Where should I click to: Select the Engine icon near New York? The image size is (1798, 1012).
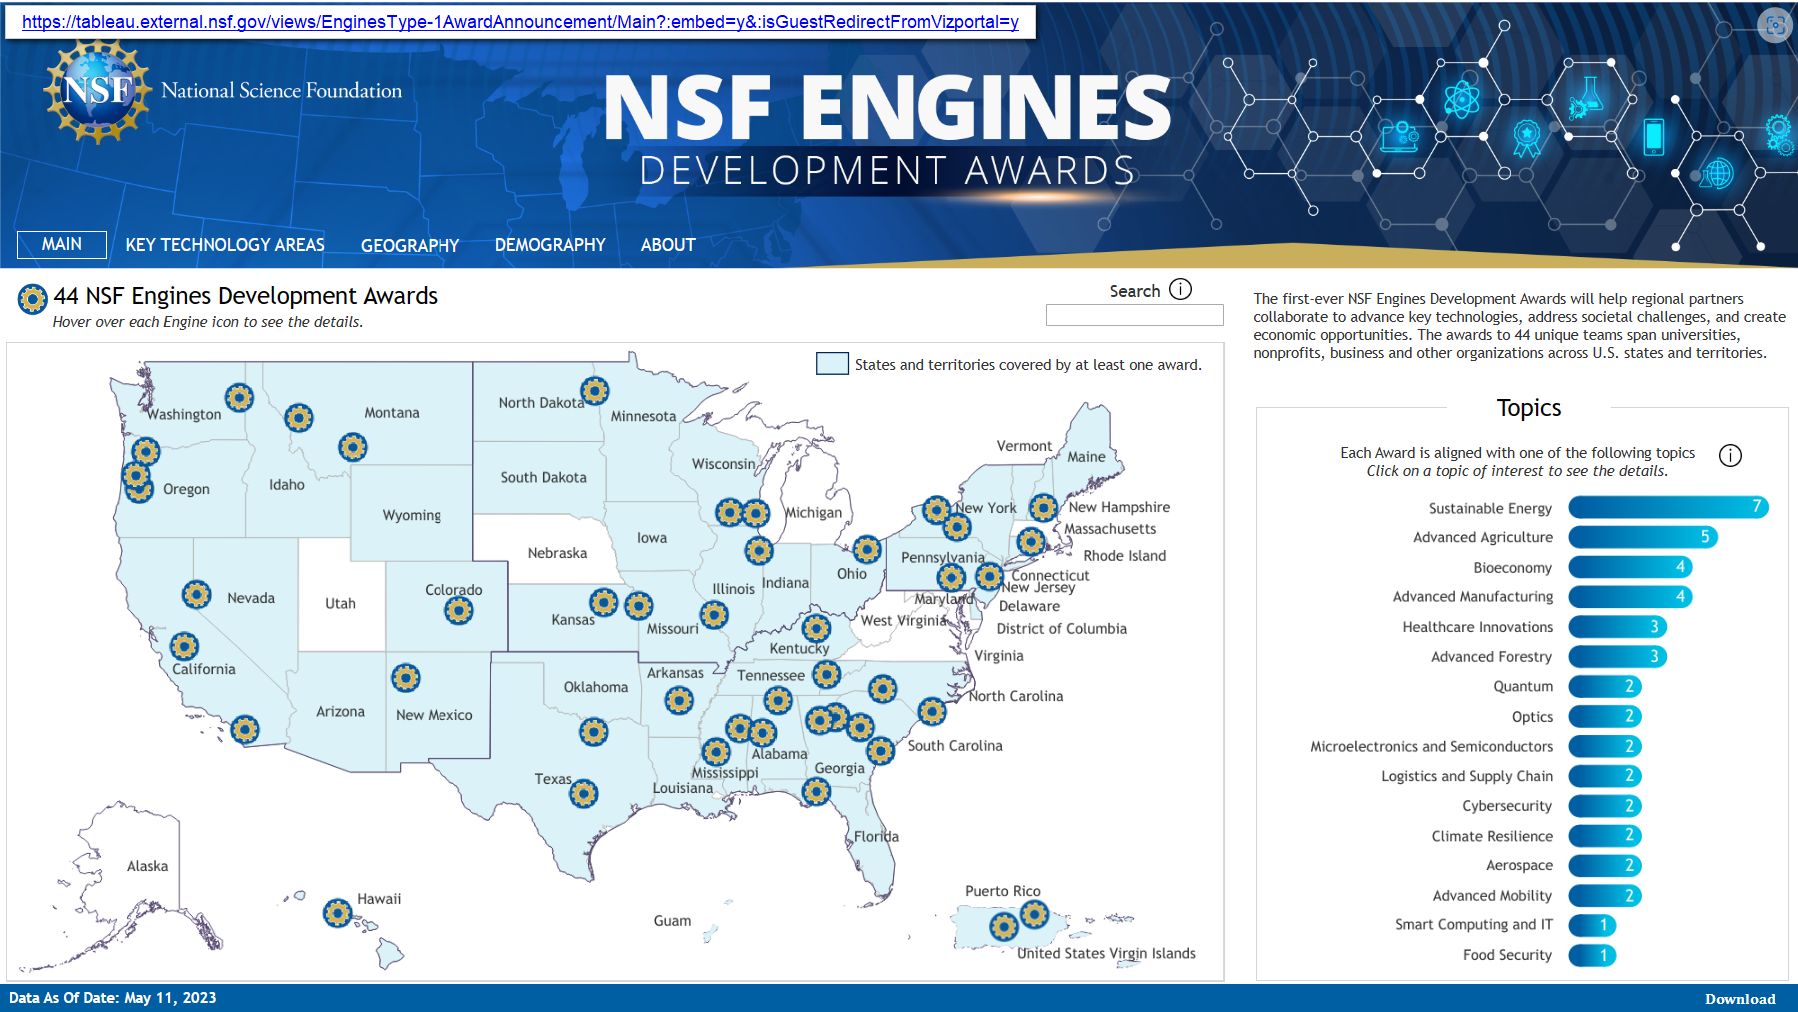coord(937,511)
